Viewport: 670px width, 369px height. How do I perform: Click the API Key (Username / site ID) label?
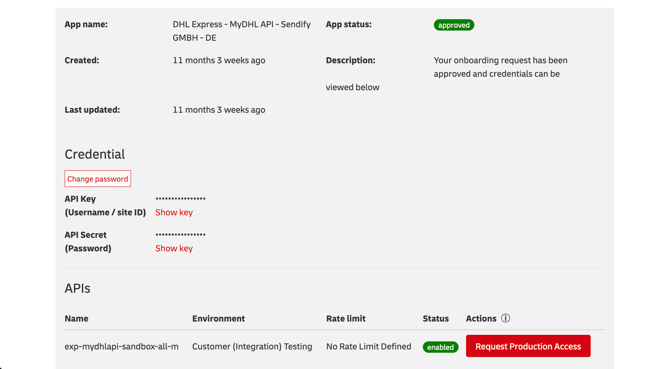point(105,205)
